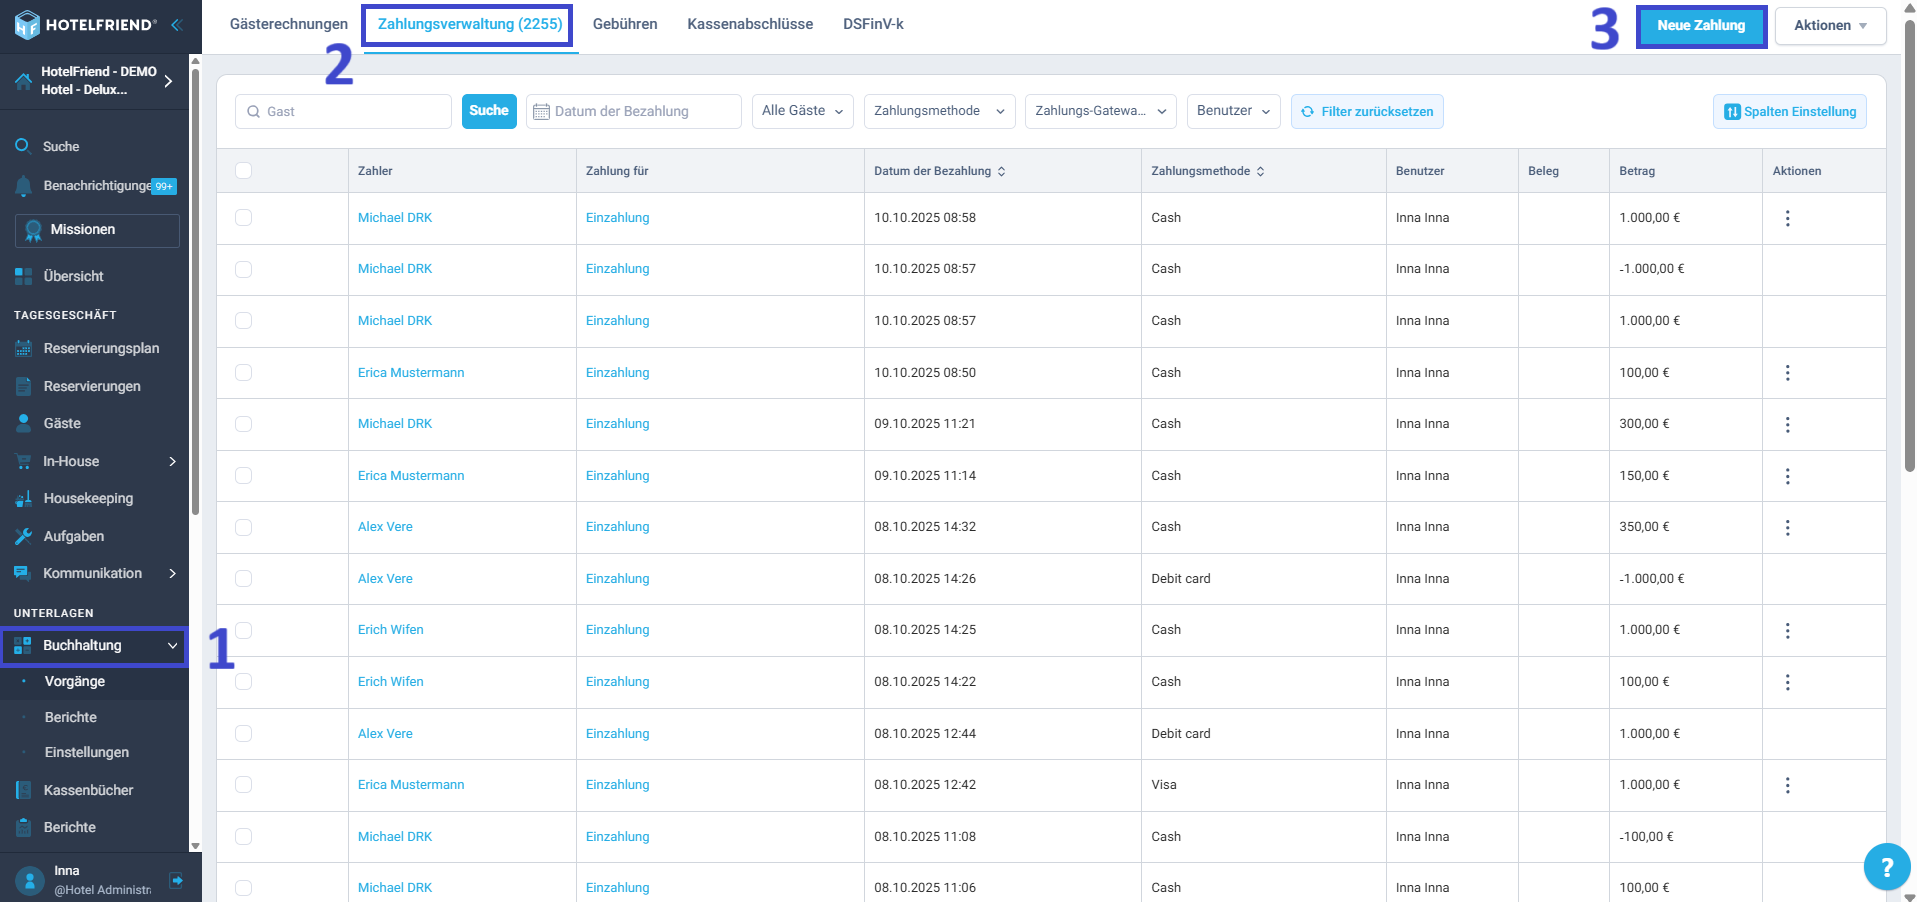
Task: Open the three-dot actions menu for the first row
Action: 1787,218
